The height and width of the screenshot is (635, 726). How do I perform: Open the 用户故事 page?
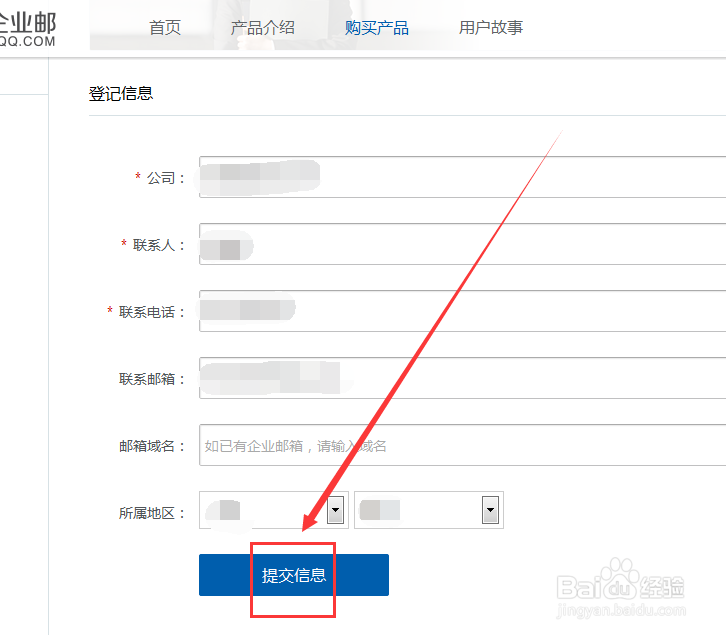point(491,28)
